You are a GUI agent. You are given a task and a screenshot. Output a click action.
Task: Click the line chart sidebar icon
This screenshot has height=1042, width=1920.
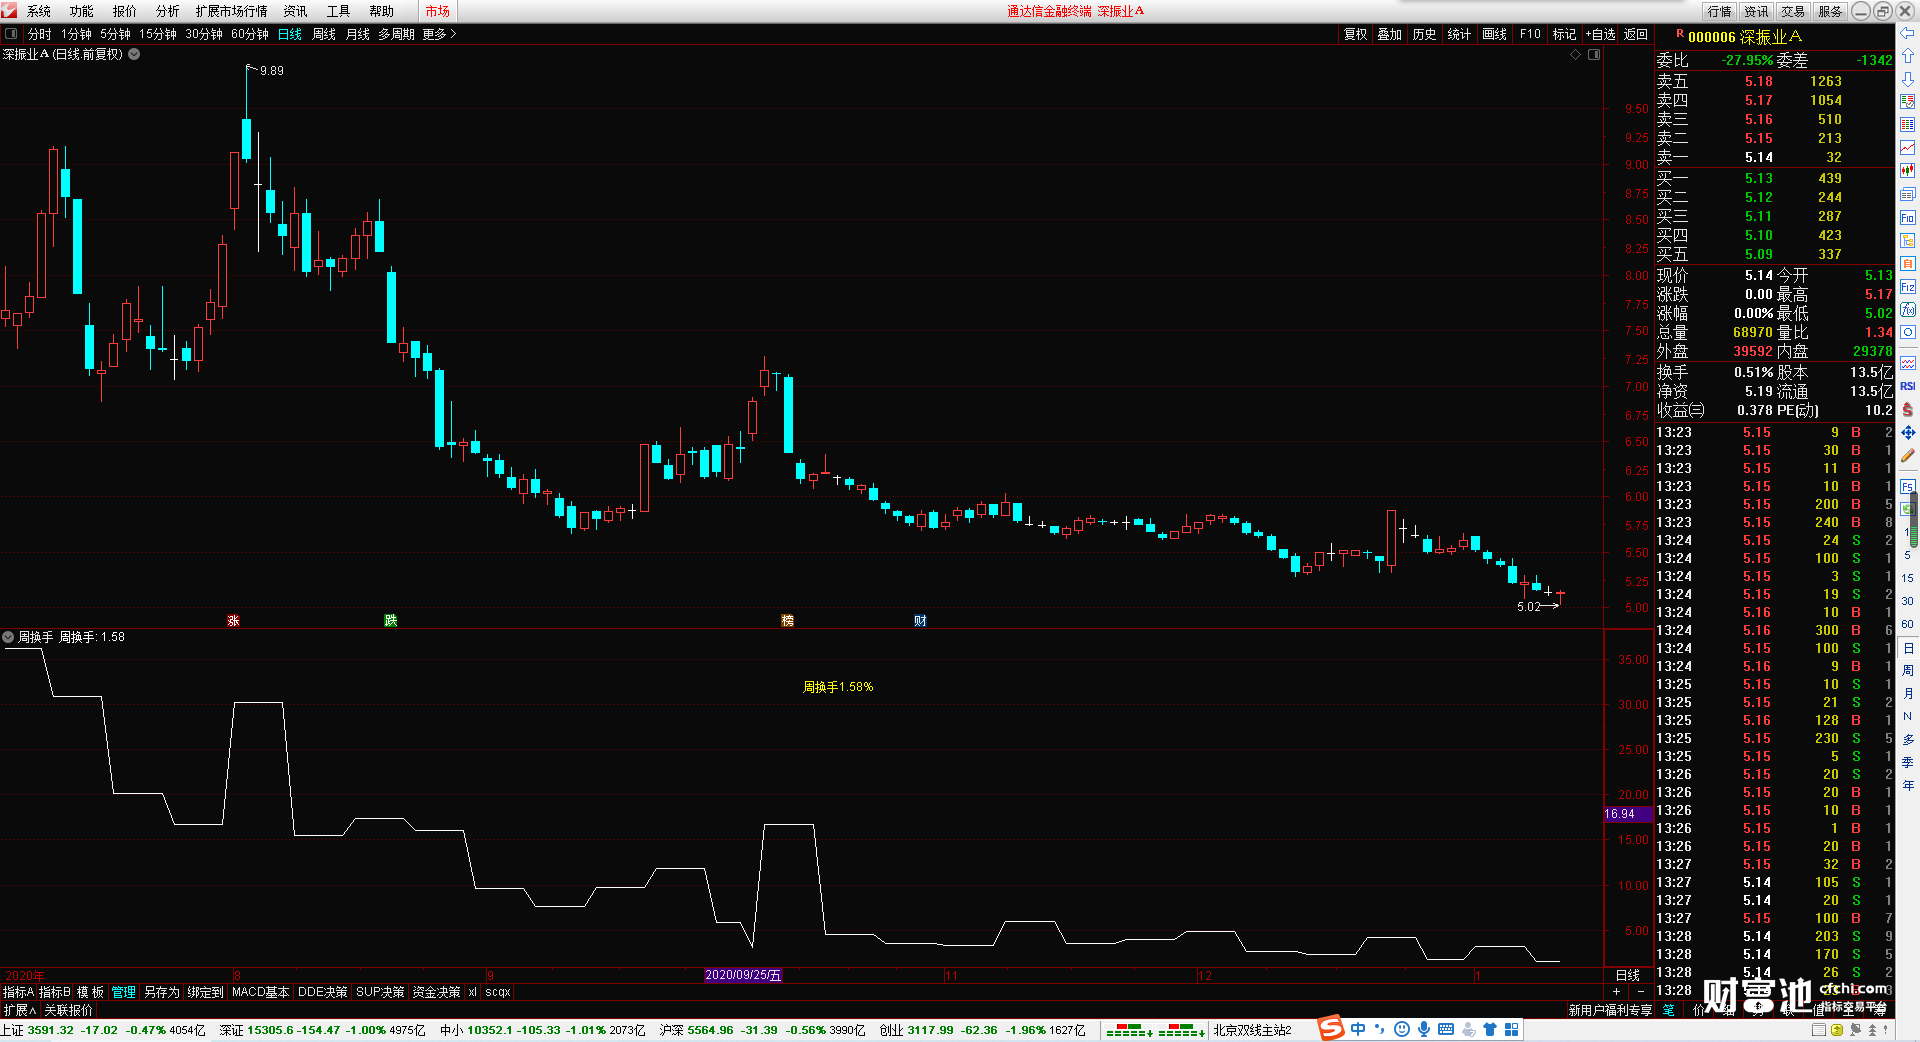point(1908,148)
